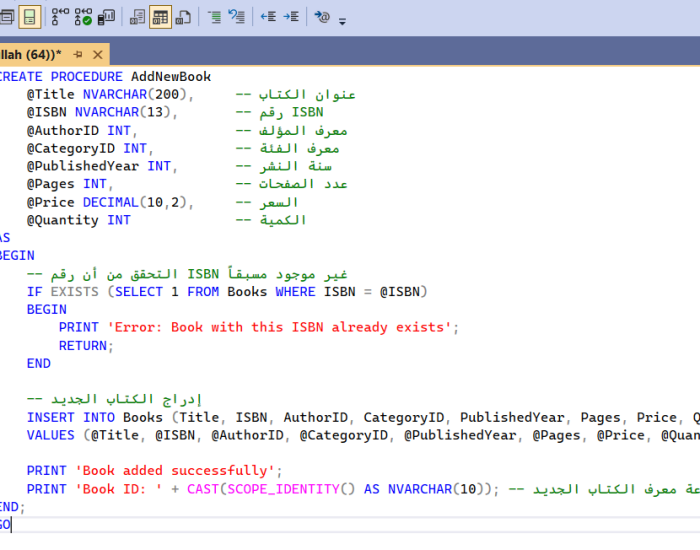The height and width of the screenshot is (550, 700).
Task: Toggle Results to Grid output mode
Action: click(160, 17)
